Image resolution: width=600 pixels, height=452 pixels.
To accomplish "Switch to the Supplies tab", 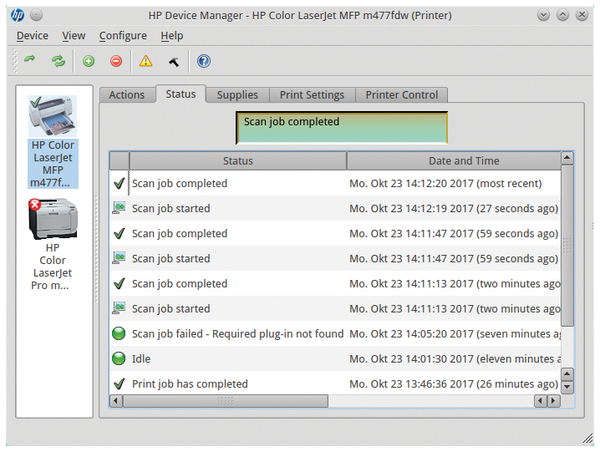I will 237,95.
